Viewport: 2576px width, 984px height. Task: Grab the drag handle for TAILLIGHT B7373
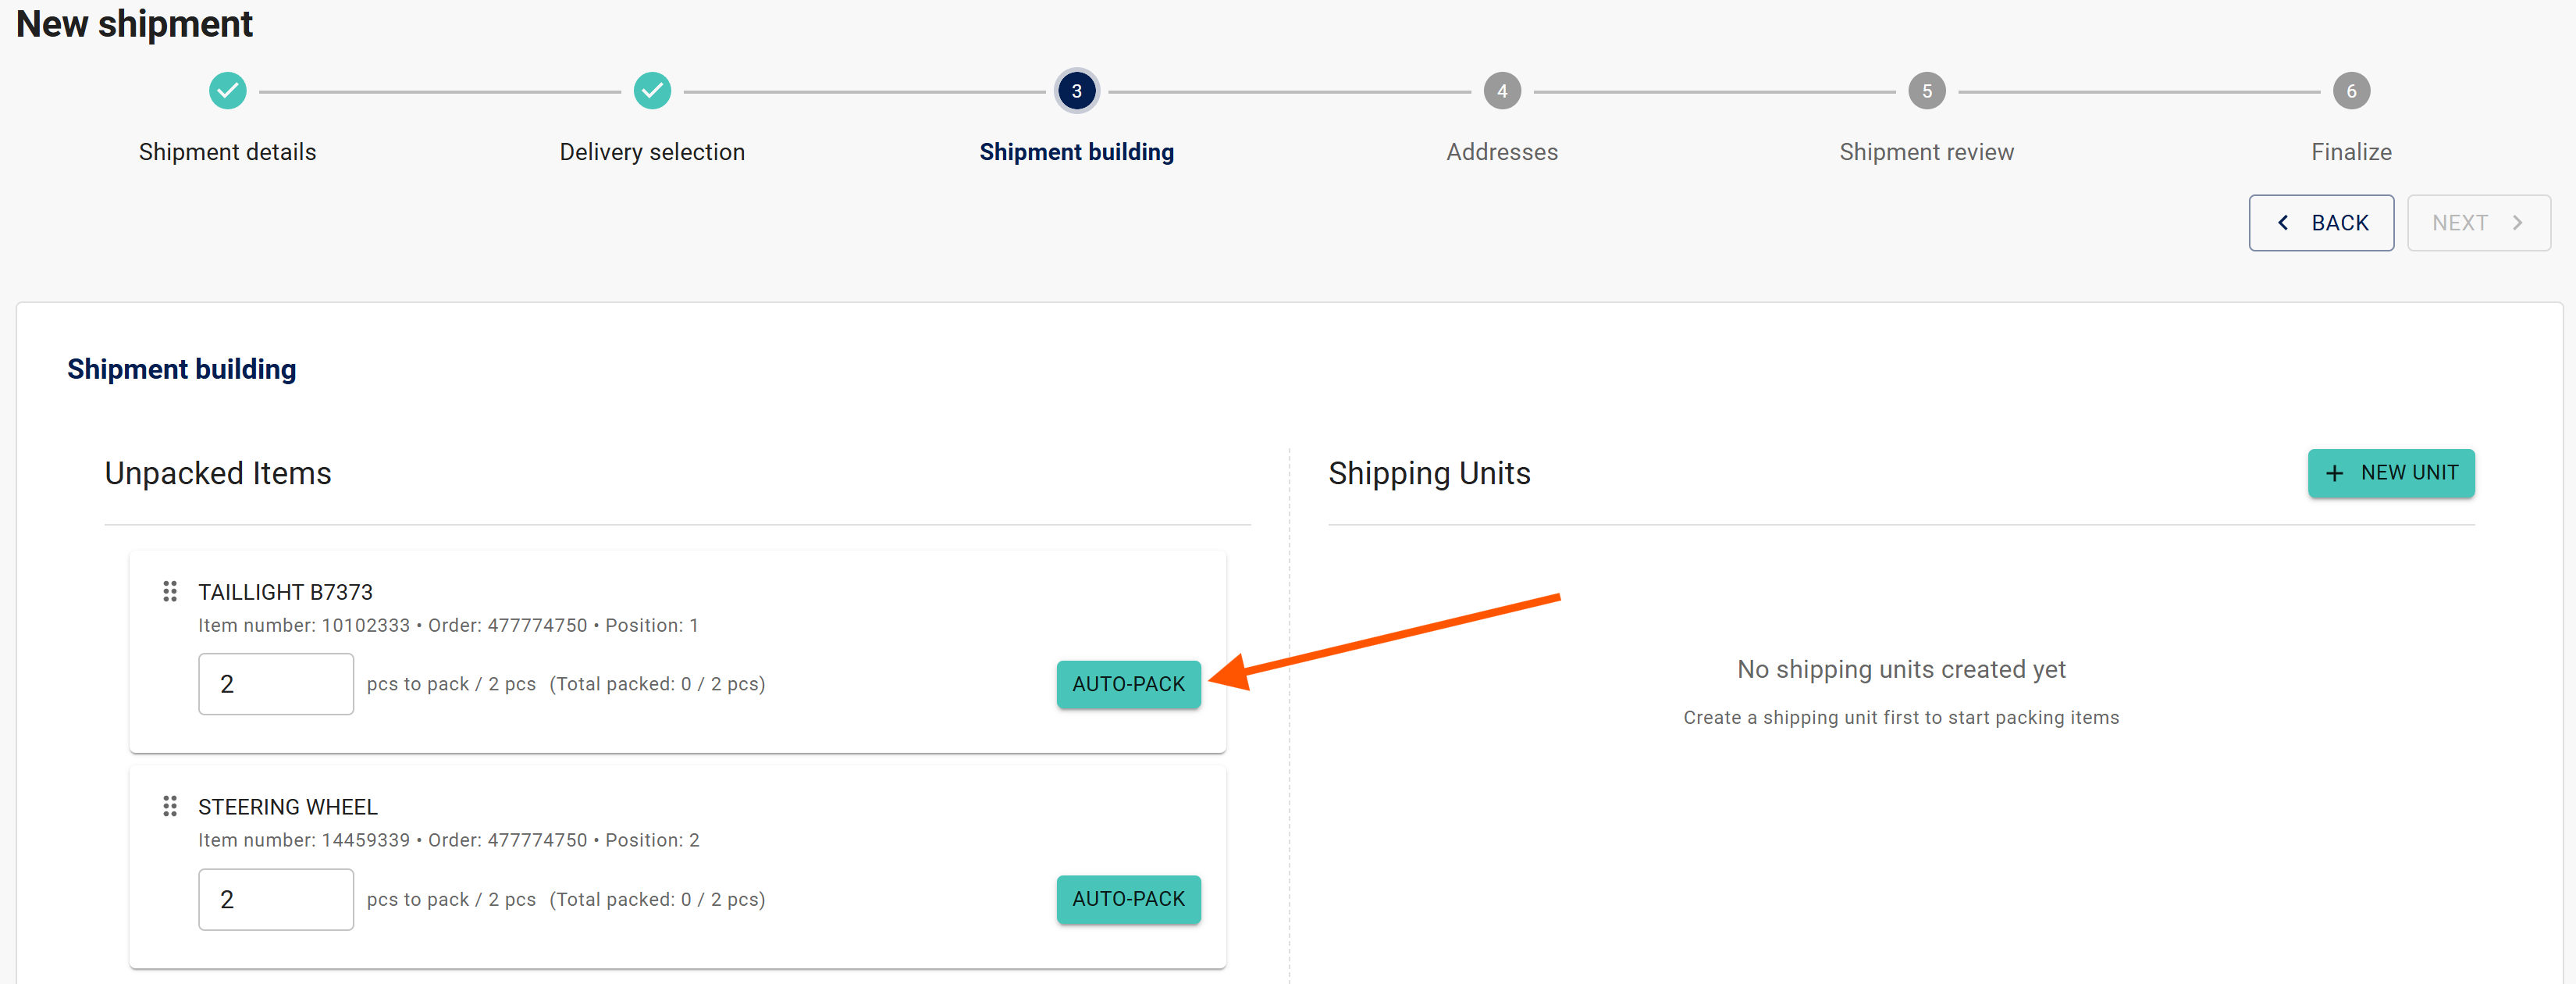tap(170, 592)
